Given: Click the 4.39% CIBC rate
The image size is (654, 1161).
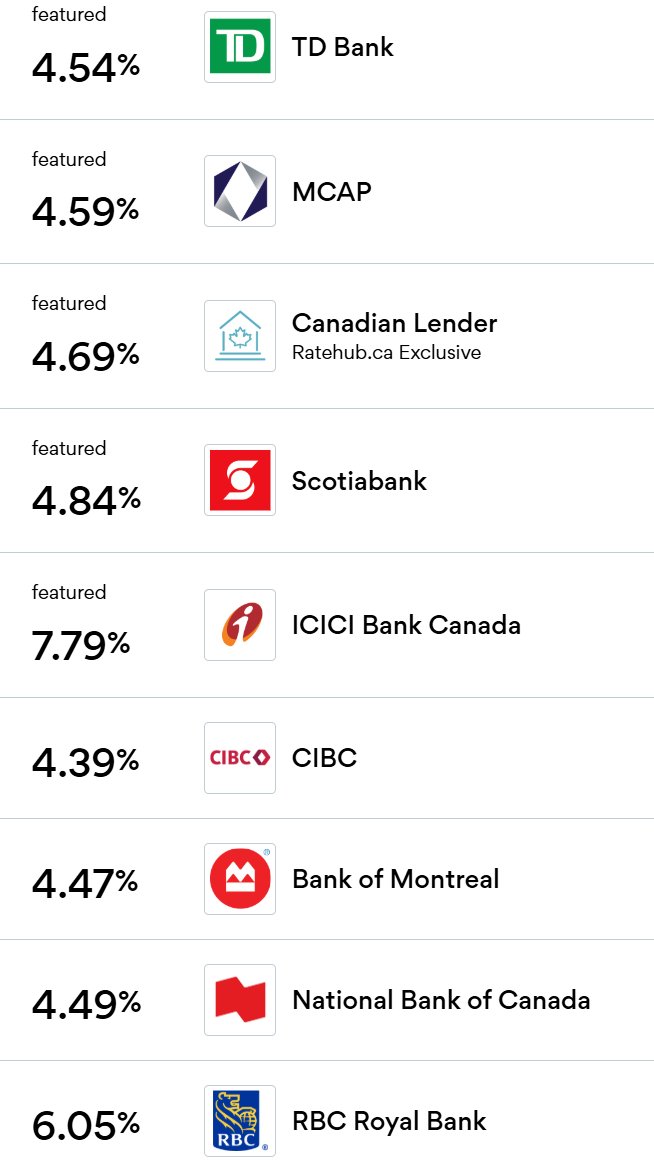Looking at the screenshot, I should pos(86,762).
